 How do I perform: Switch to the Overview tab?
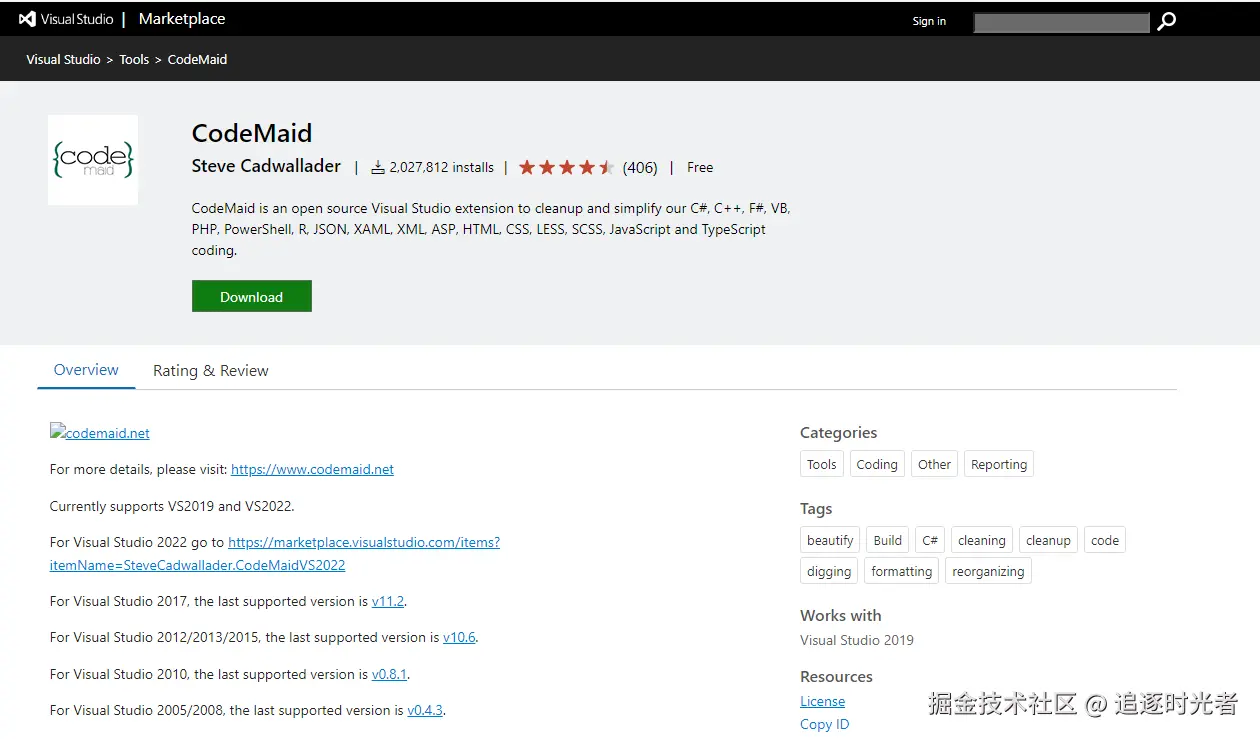pyautogui.click(x=86, y=370)
